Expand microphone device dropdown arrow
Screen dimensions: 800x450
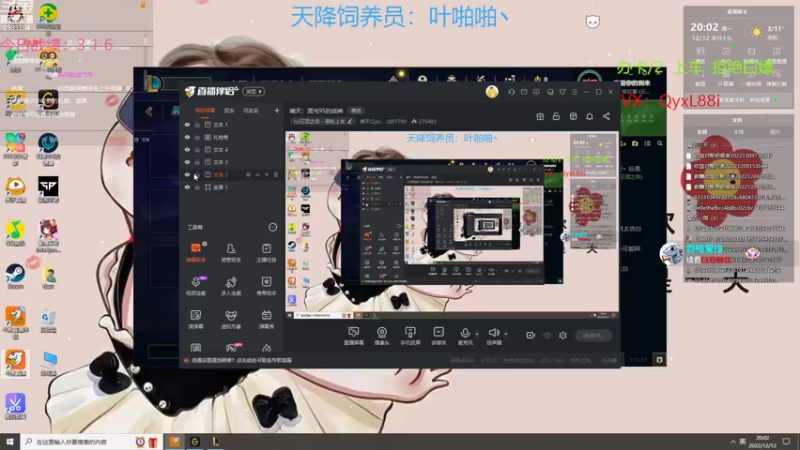click(477, 334)
